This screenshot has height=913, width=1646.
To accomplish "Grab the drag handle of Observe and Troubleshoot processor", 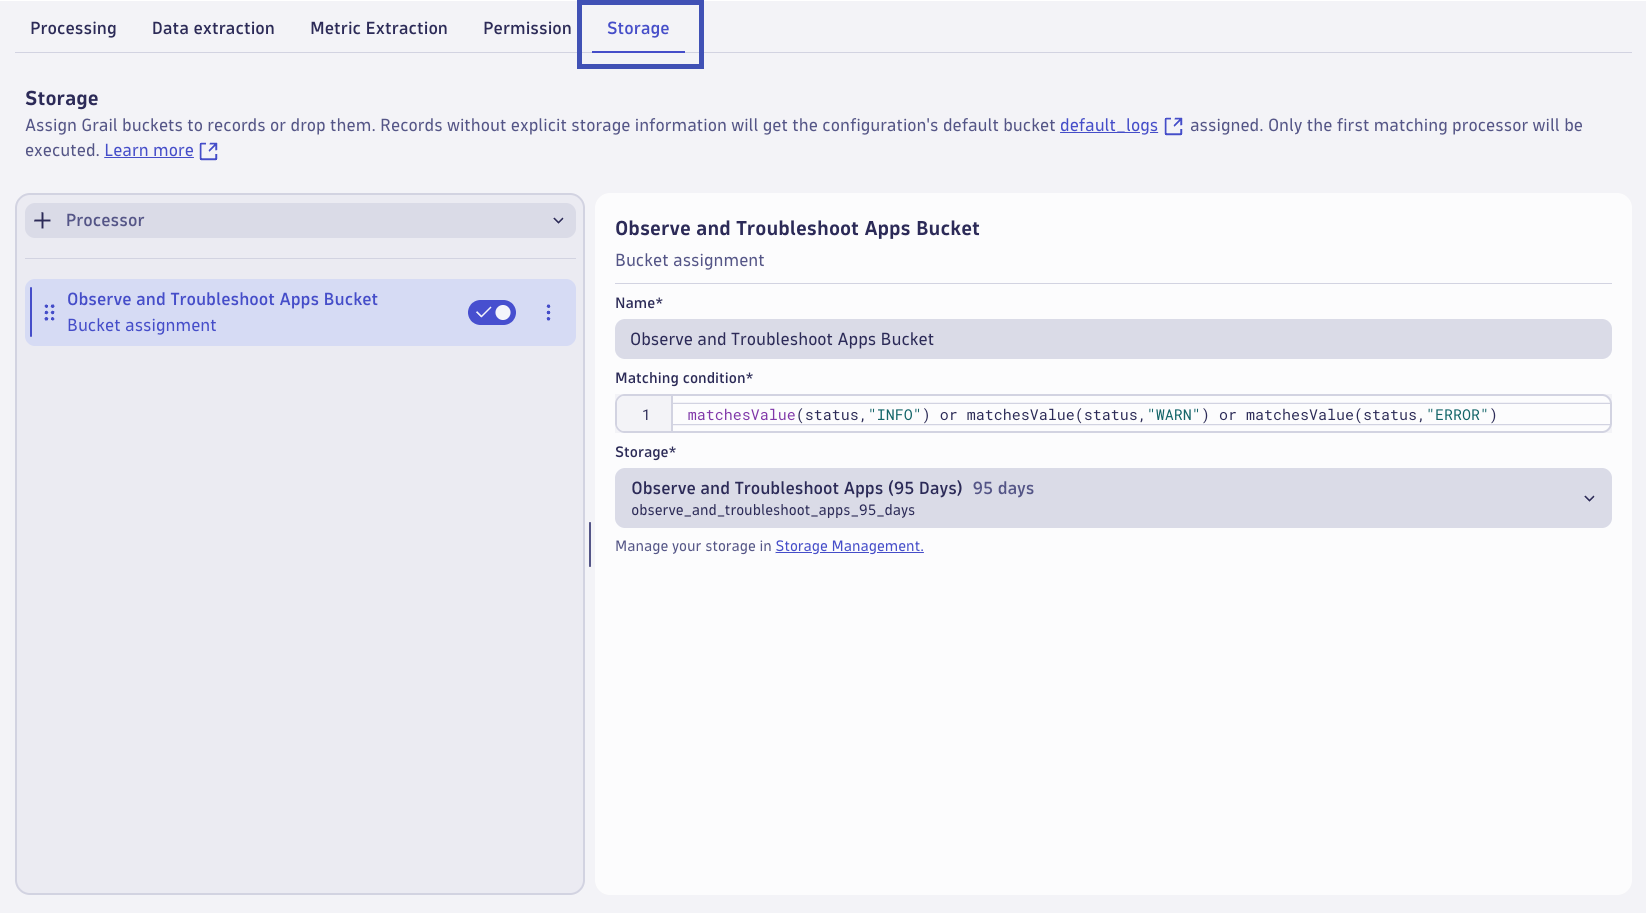I will click(49, 312).
